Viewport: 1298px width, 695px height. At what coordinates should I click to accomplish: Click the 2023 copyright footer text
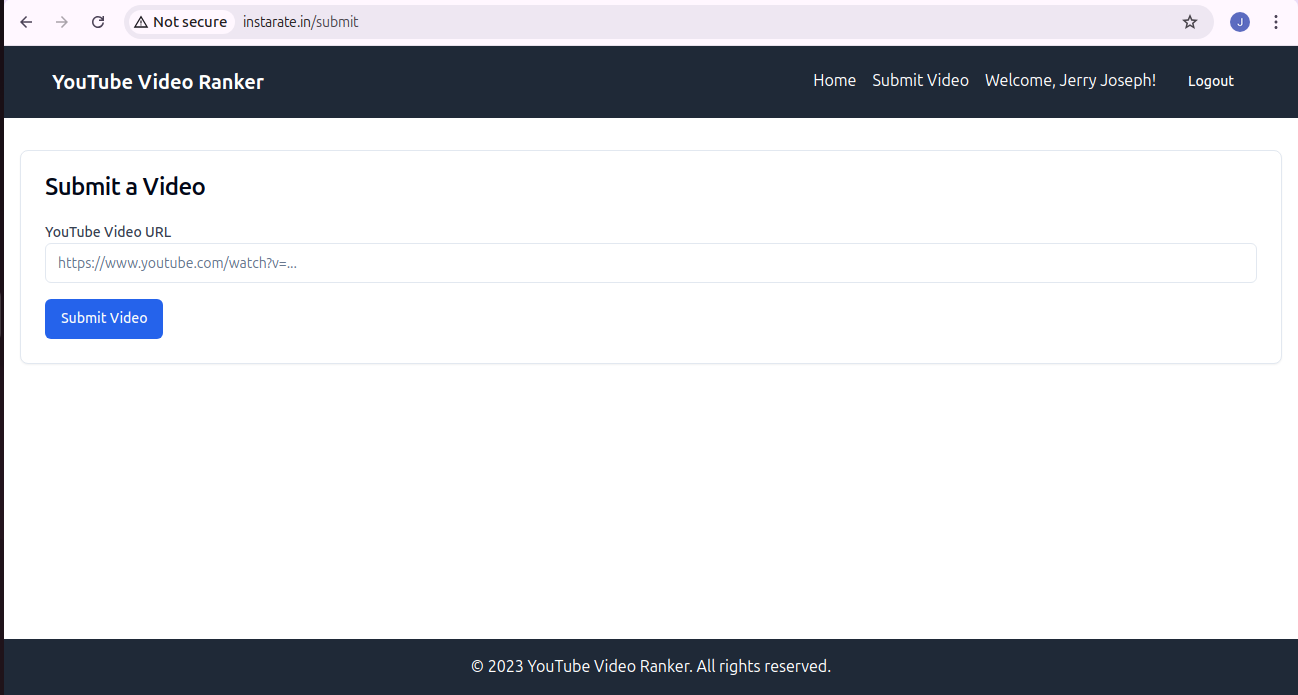(651, 666)
